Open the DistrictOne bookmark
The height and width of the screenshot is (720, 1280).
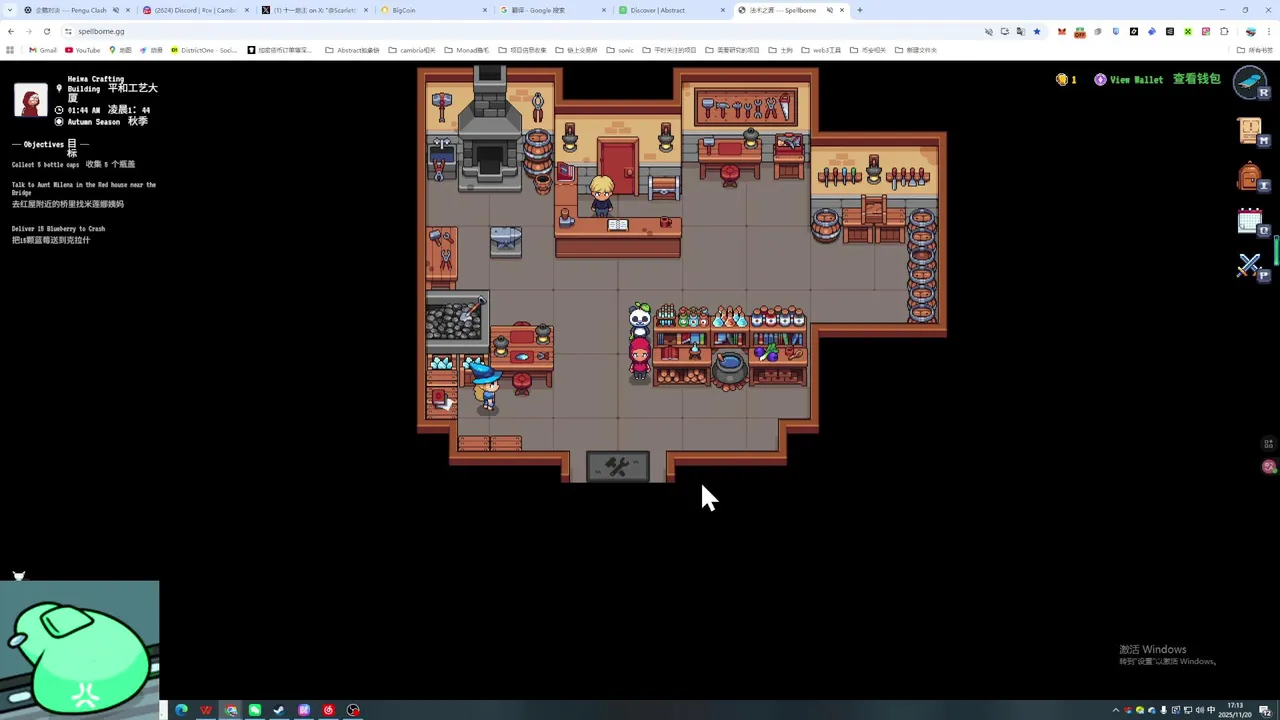coord(204,50)
